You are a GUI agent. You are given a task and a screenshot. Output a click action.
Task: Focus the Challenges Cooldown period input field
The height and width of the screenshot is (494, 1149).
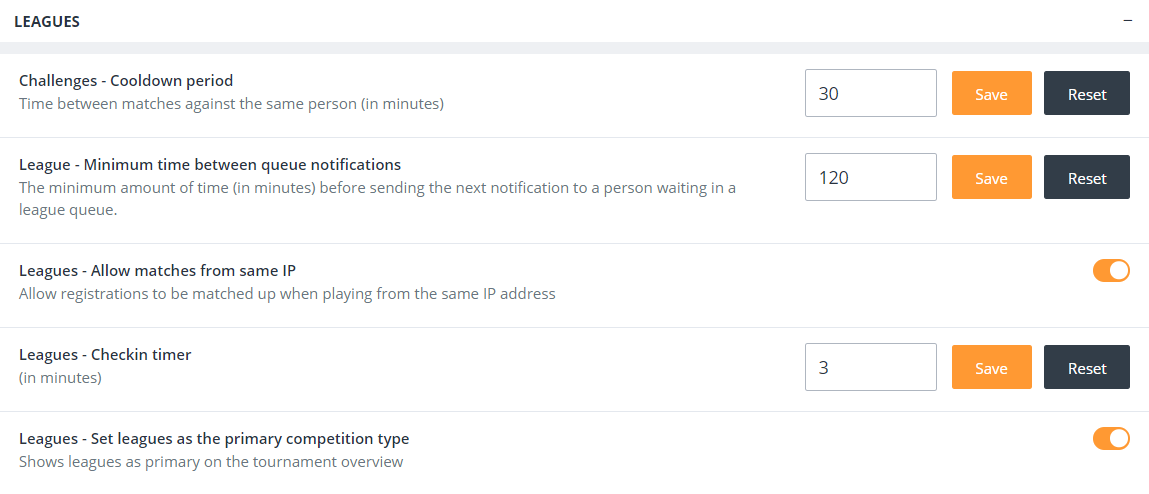(x=870, y=93)
